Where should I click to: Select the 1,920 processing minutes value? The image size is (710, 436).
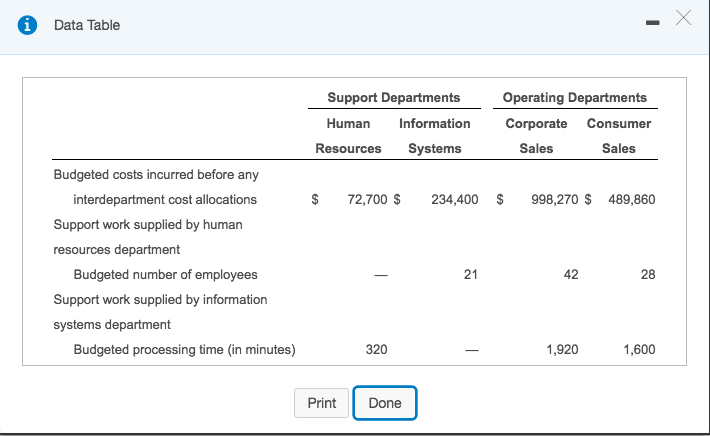563,349
